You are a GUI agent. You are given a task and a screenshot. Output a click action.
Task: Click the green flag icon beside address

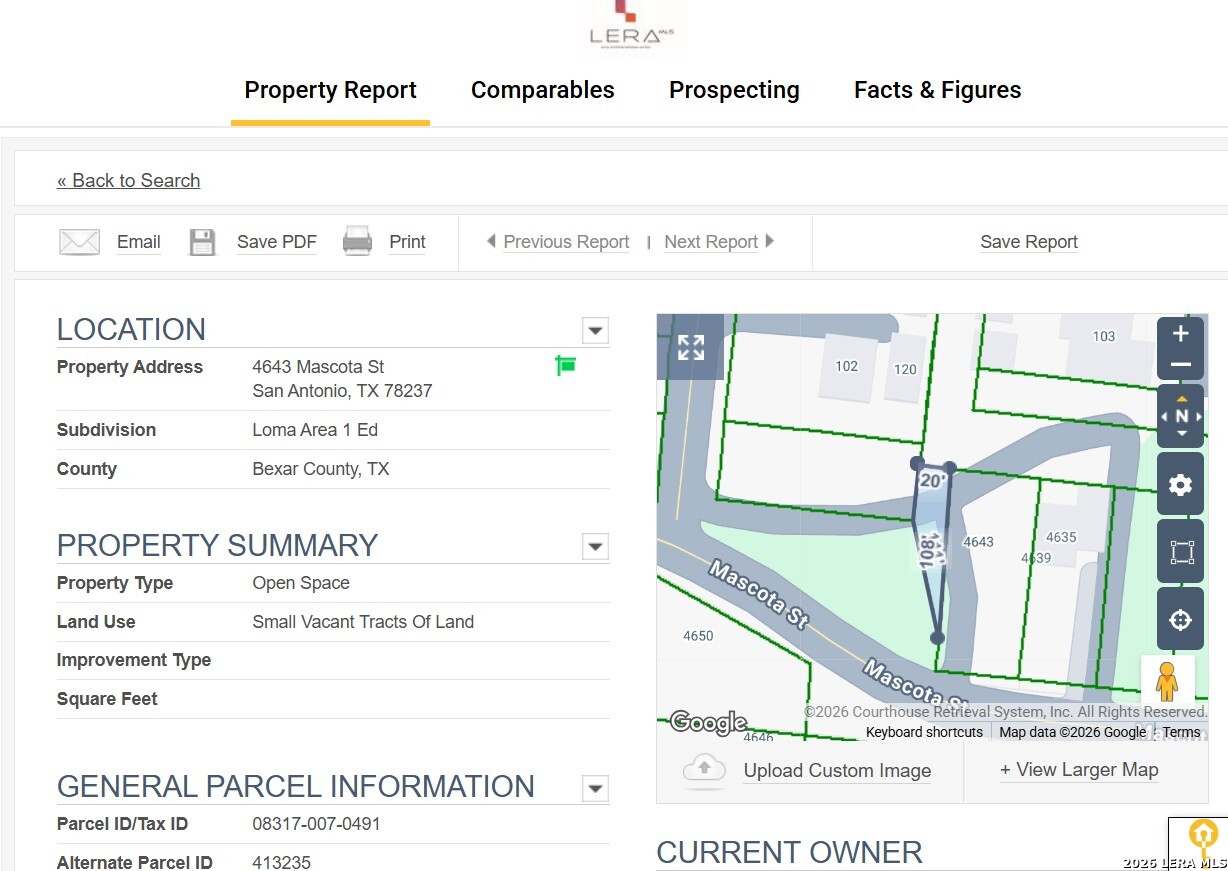(x=566, y=366)
